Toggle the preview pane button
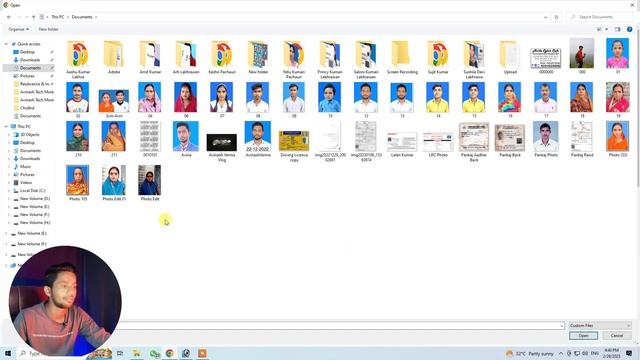The width and height of the screenshot is (640, 360). (618, 29)
